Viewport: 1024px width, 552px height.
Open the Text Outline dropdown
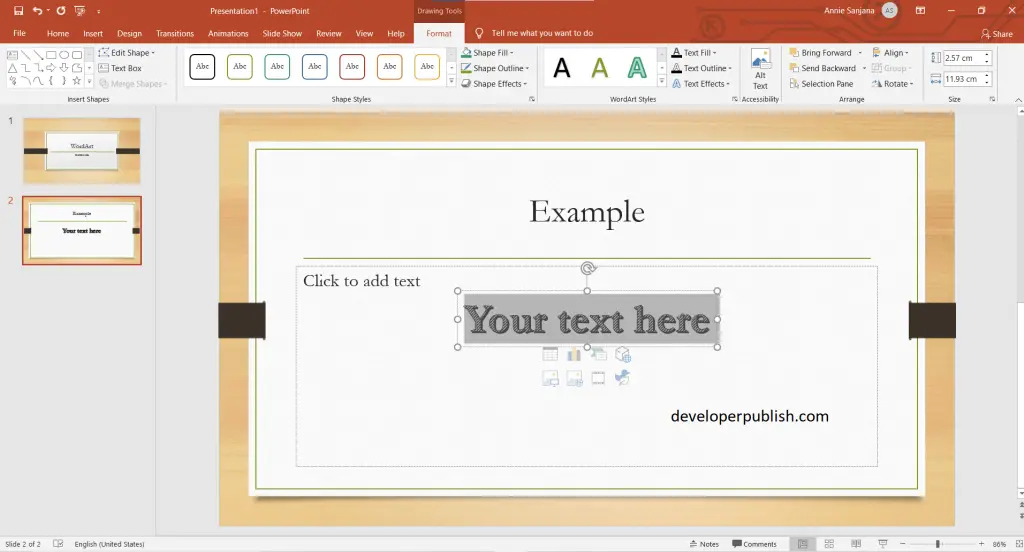pos(702,68)
